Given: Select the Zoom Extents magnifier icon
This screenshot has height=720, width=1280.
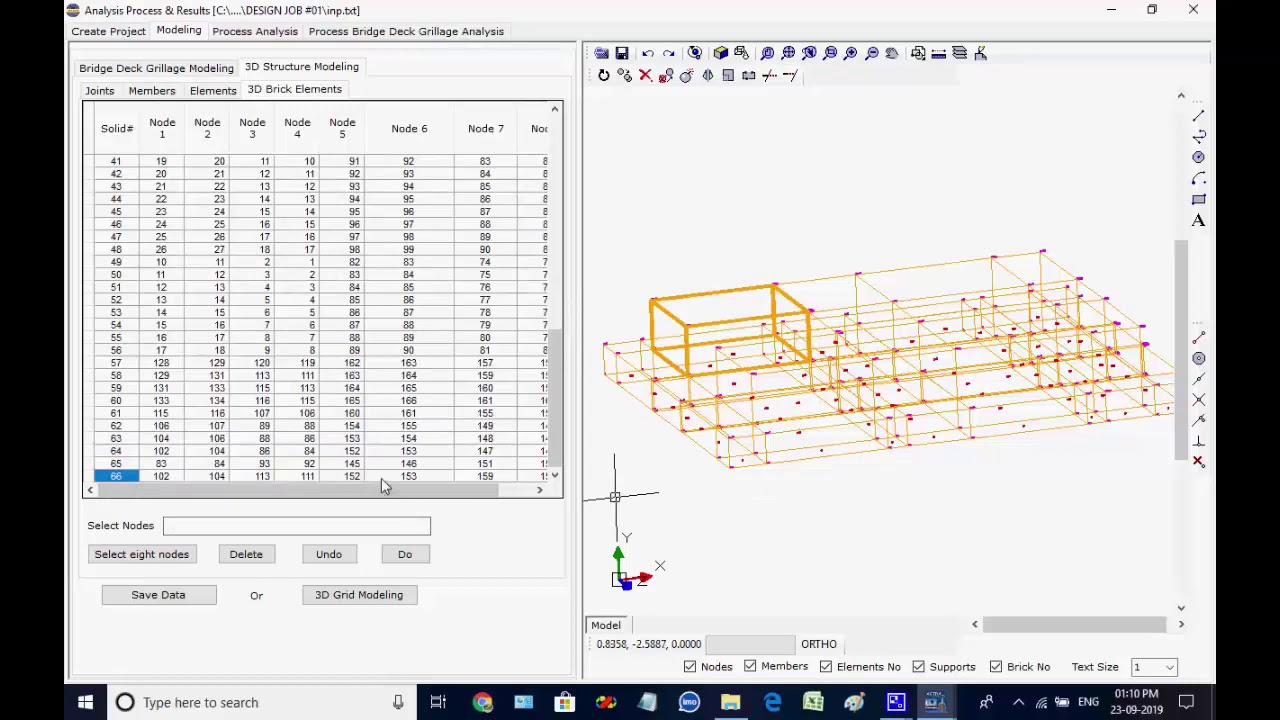Looking at the screenshot, I should pyautogui.click(x=788, y=53).
